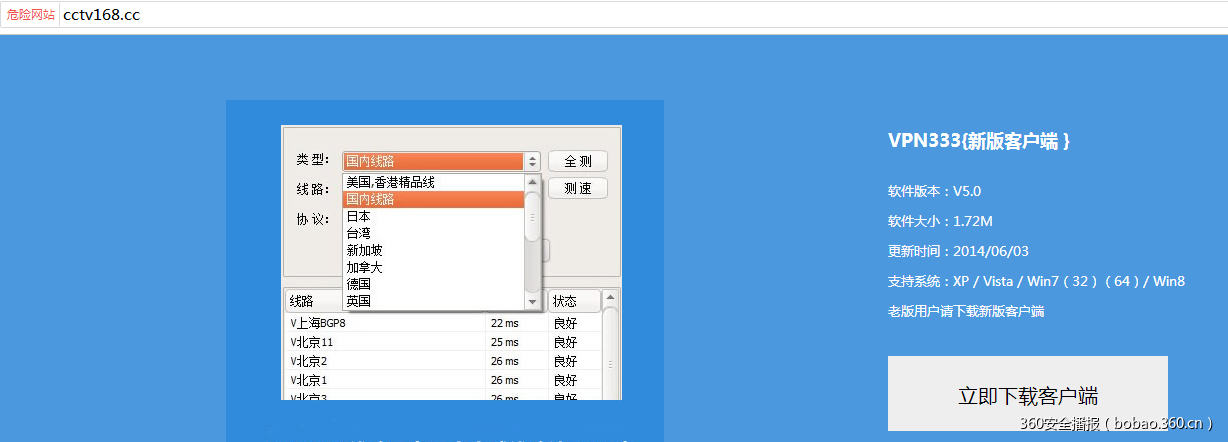Click the 良好 status for V上海BGP8

click(x=565, y=323)
